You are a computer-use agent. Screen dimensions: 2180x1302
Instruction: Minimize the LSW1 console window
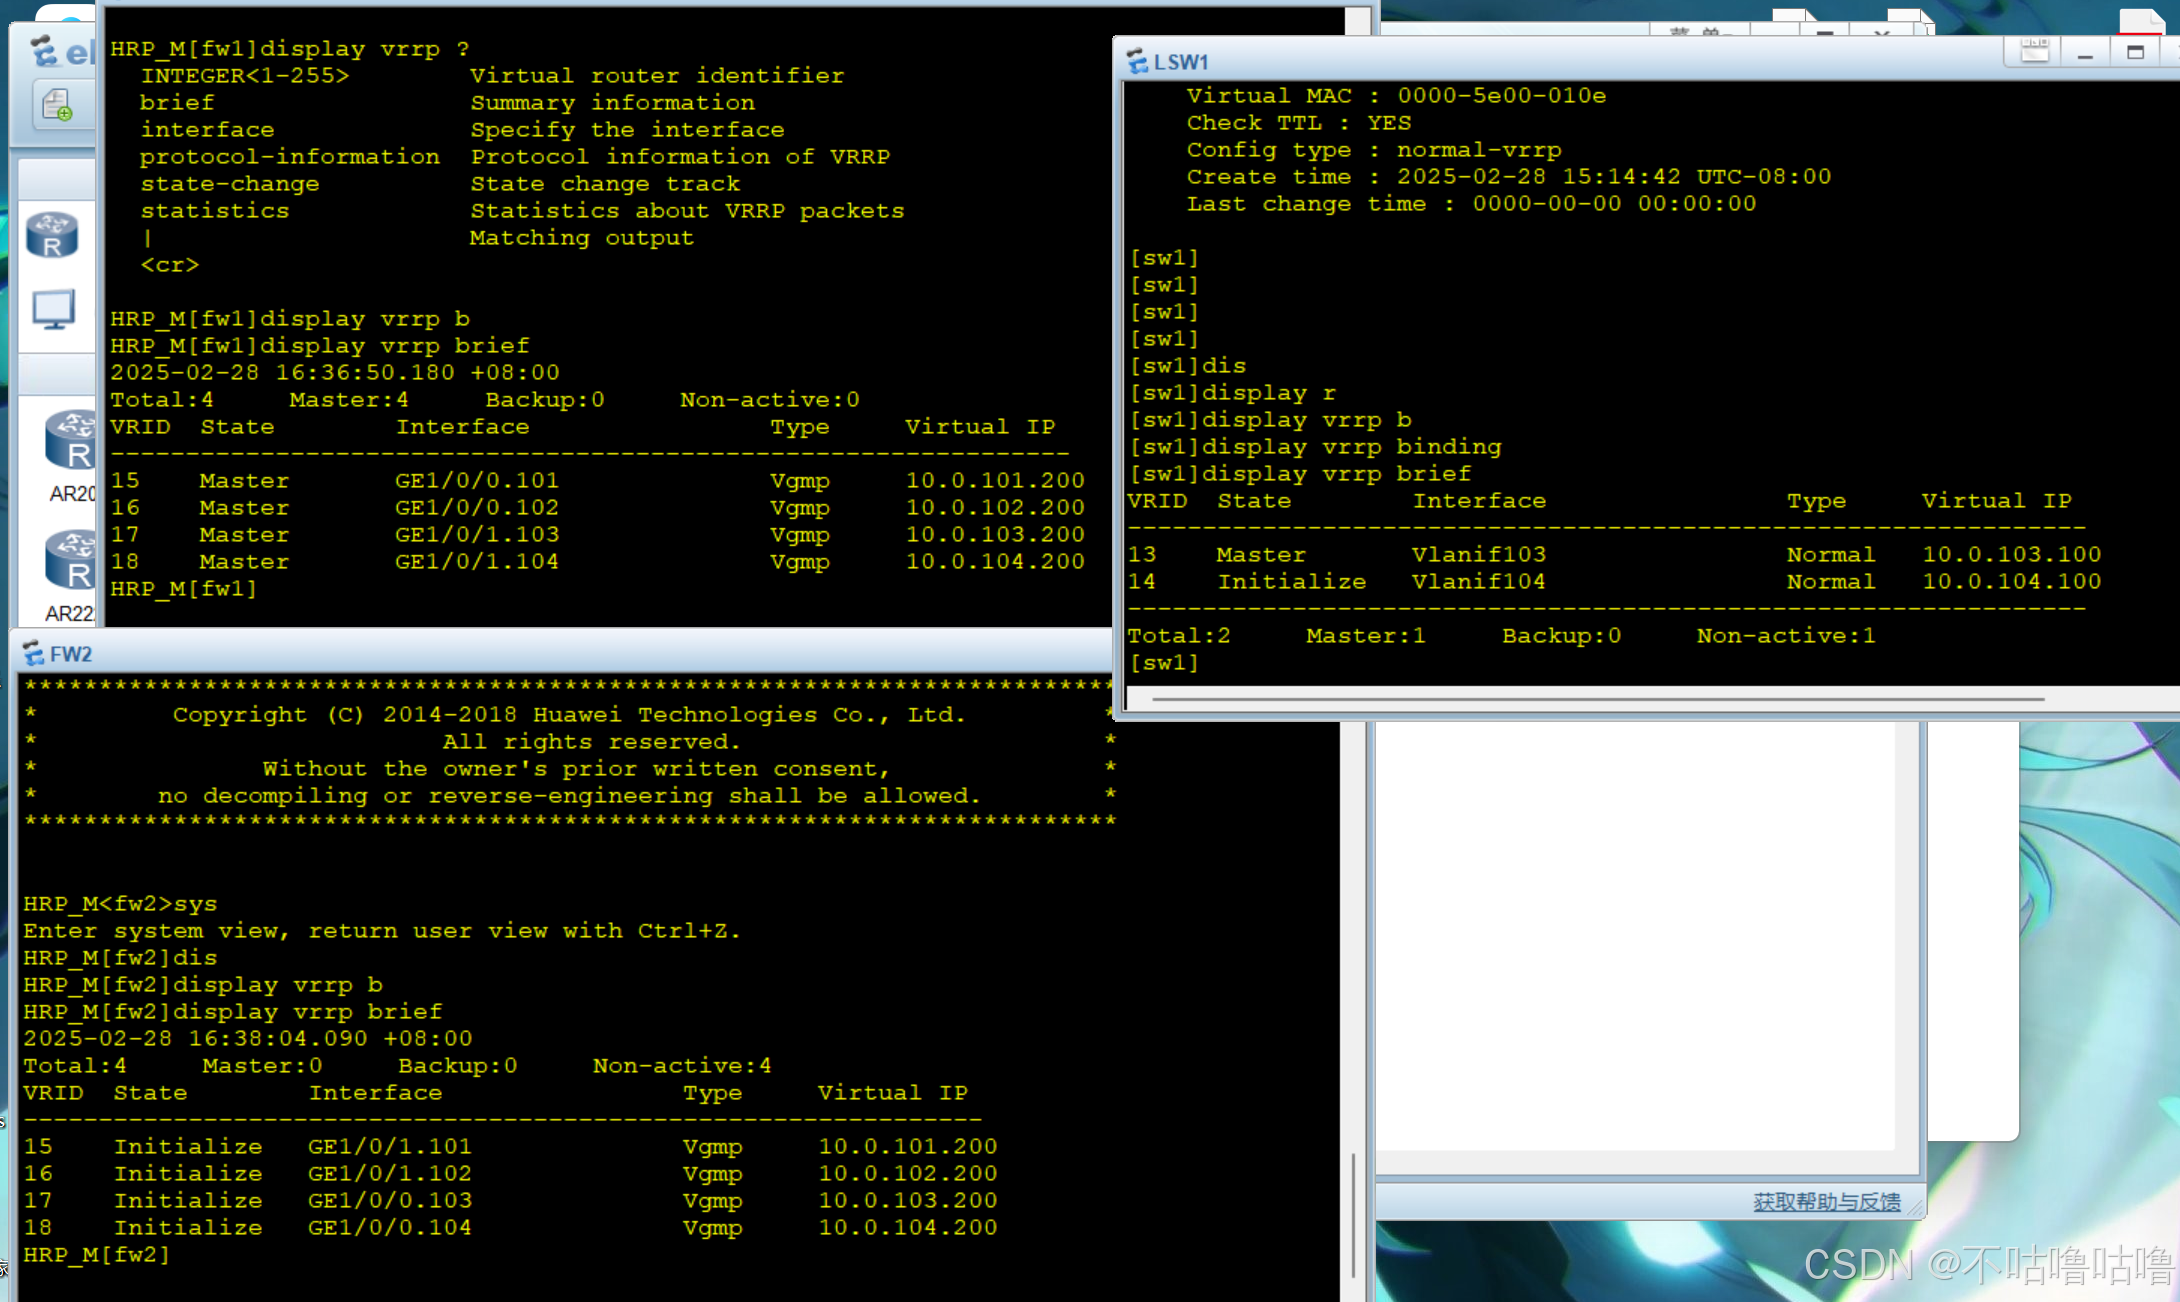click(x=2085, y=54)
